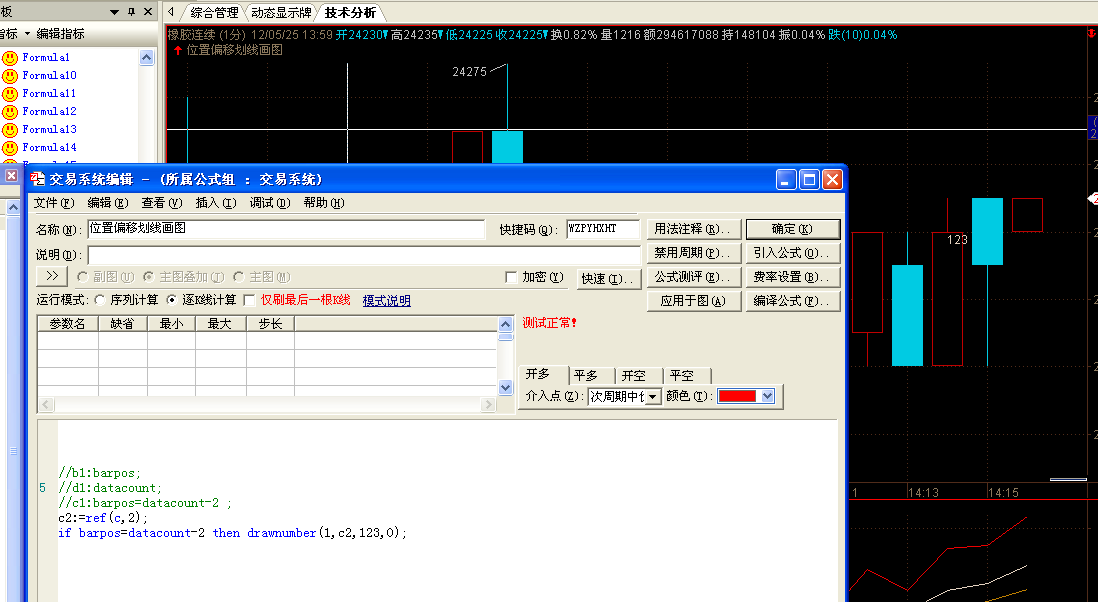The height and width of the screenshot is (602, 1098).
Task: Click the pin icon on the side panel header
Action: tap(132, 12)
